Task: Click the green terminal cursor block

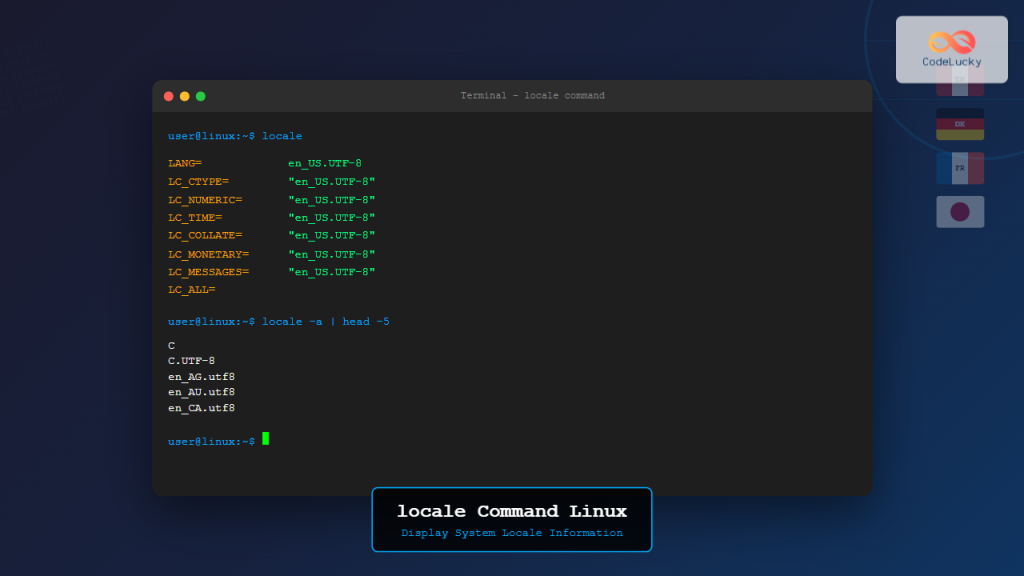Action: (267, 439)
